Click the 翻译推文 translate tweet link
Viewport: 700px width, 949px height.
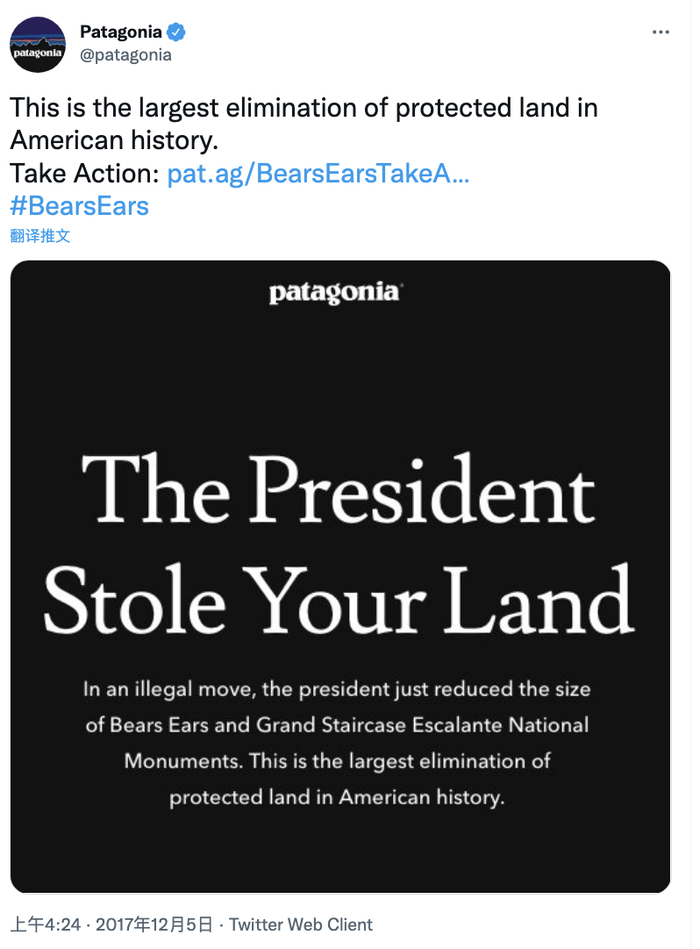(x=40, y=236)
